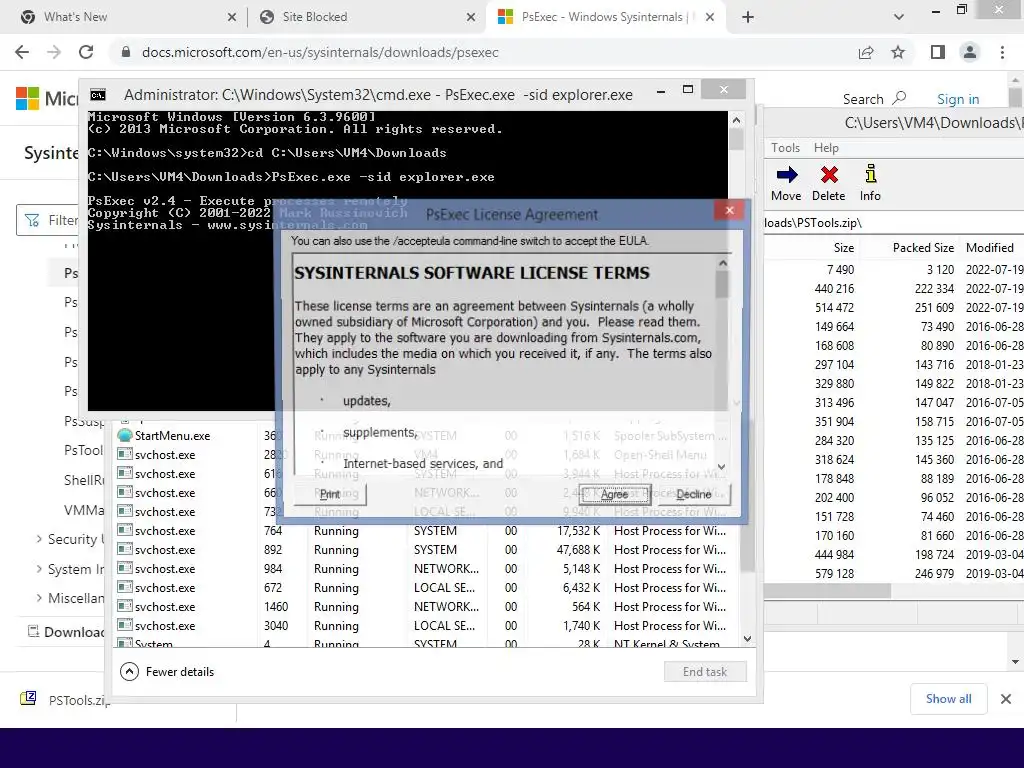Close the PsExec License Agreement dialog

pos(729,210)
